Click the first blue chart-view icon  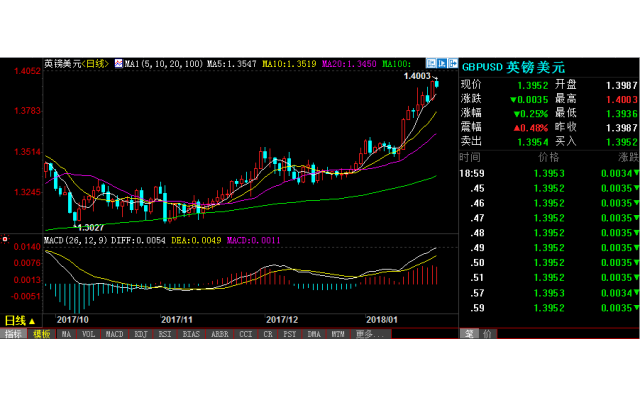pos(431,63)
